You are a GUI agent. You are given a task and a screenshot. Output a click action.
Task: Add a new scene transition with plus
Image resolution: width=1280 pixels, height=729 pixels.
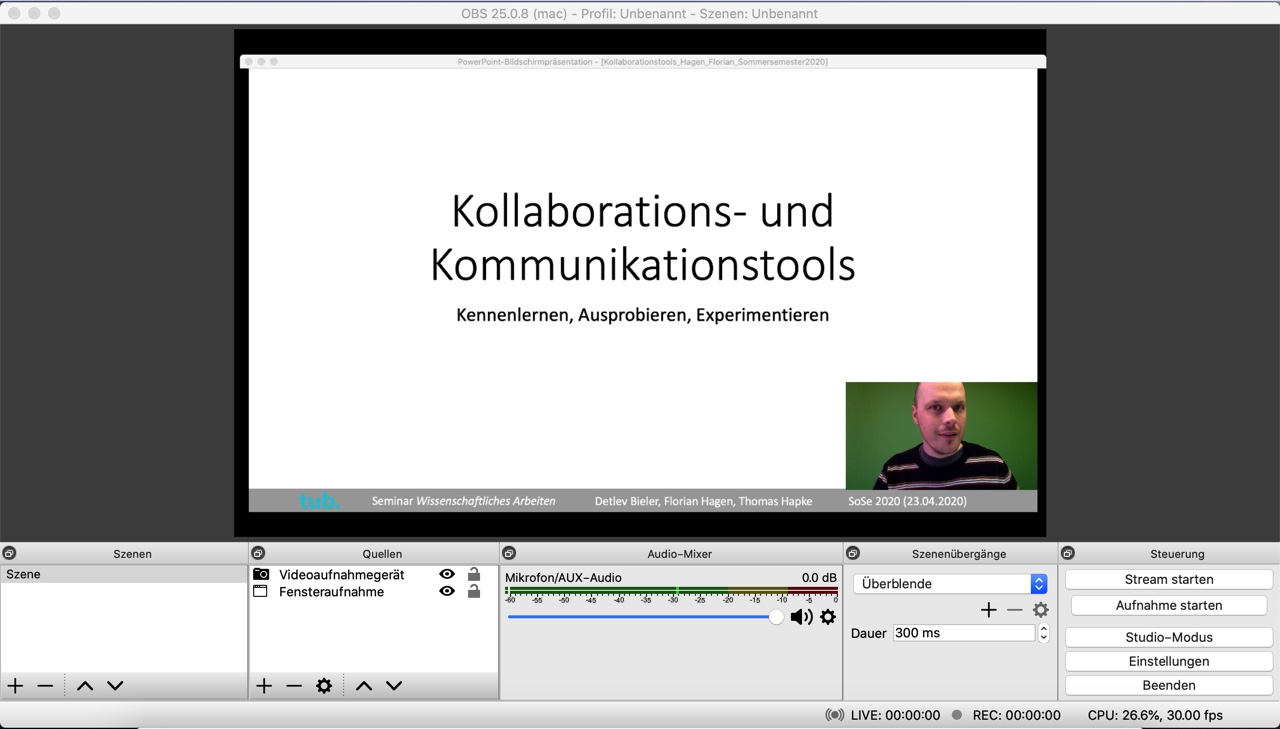click(x=988, y=609)
